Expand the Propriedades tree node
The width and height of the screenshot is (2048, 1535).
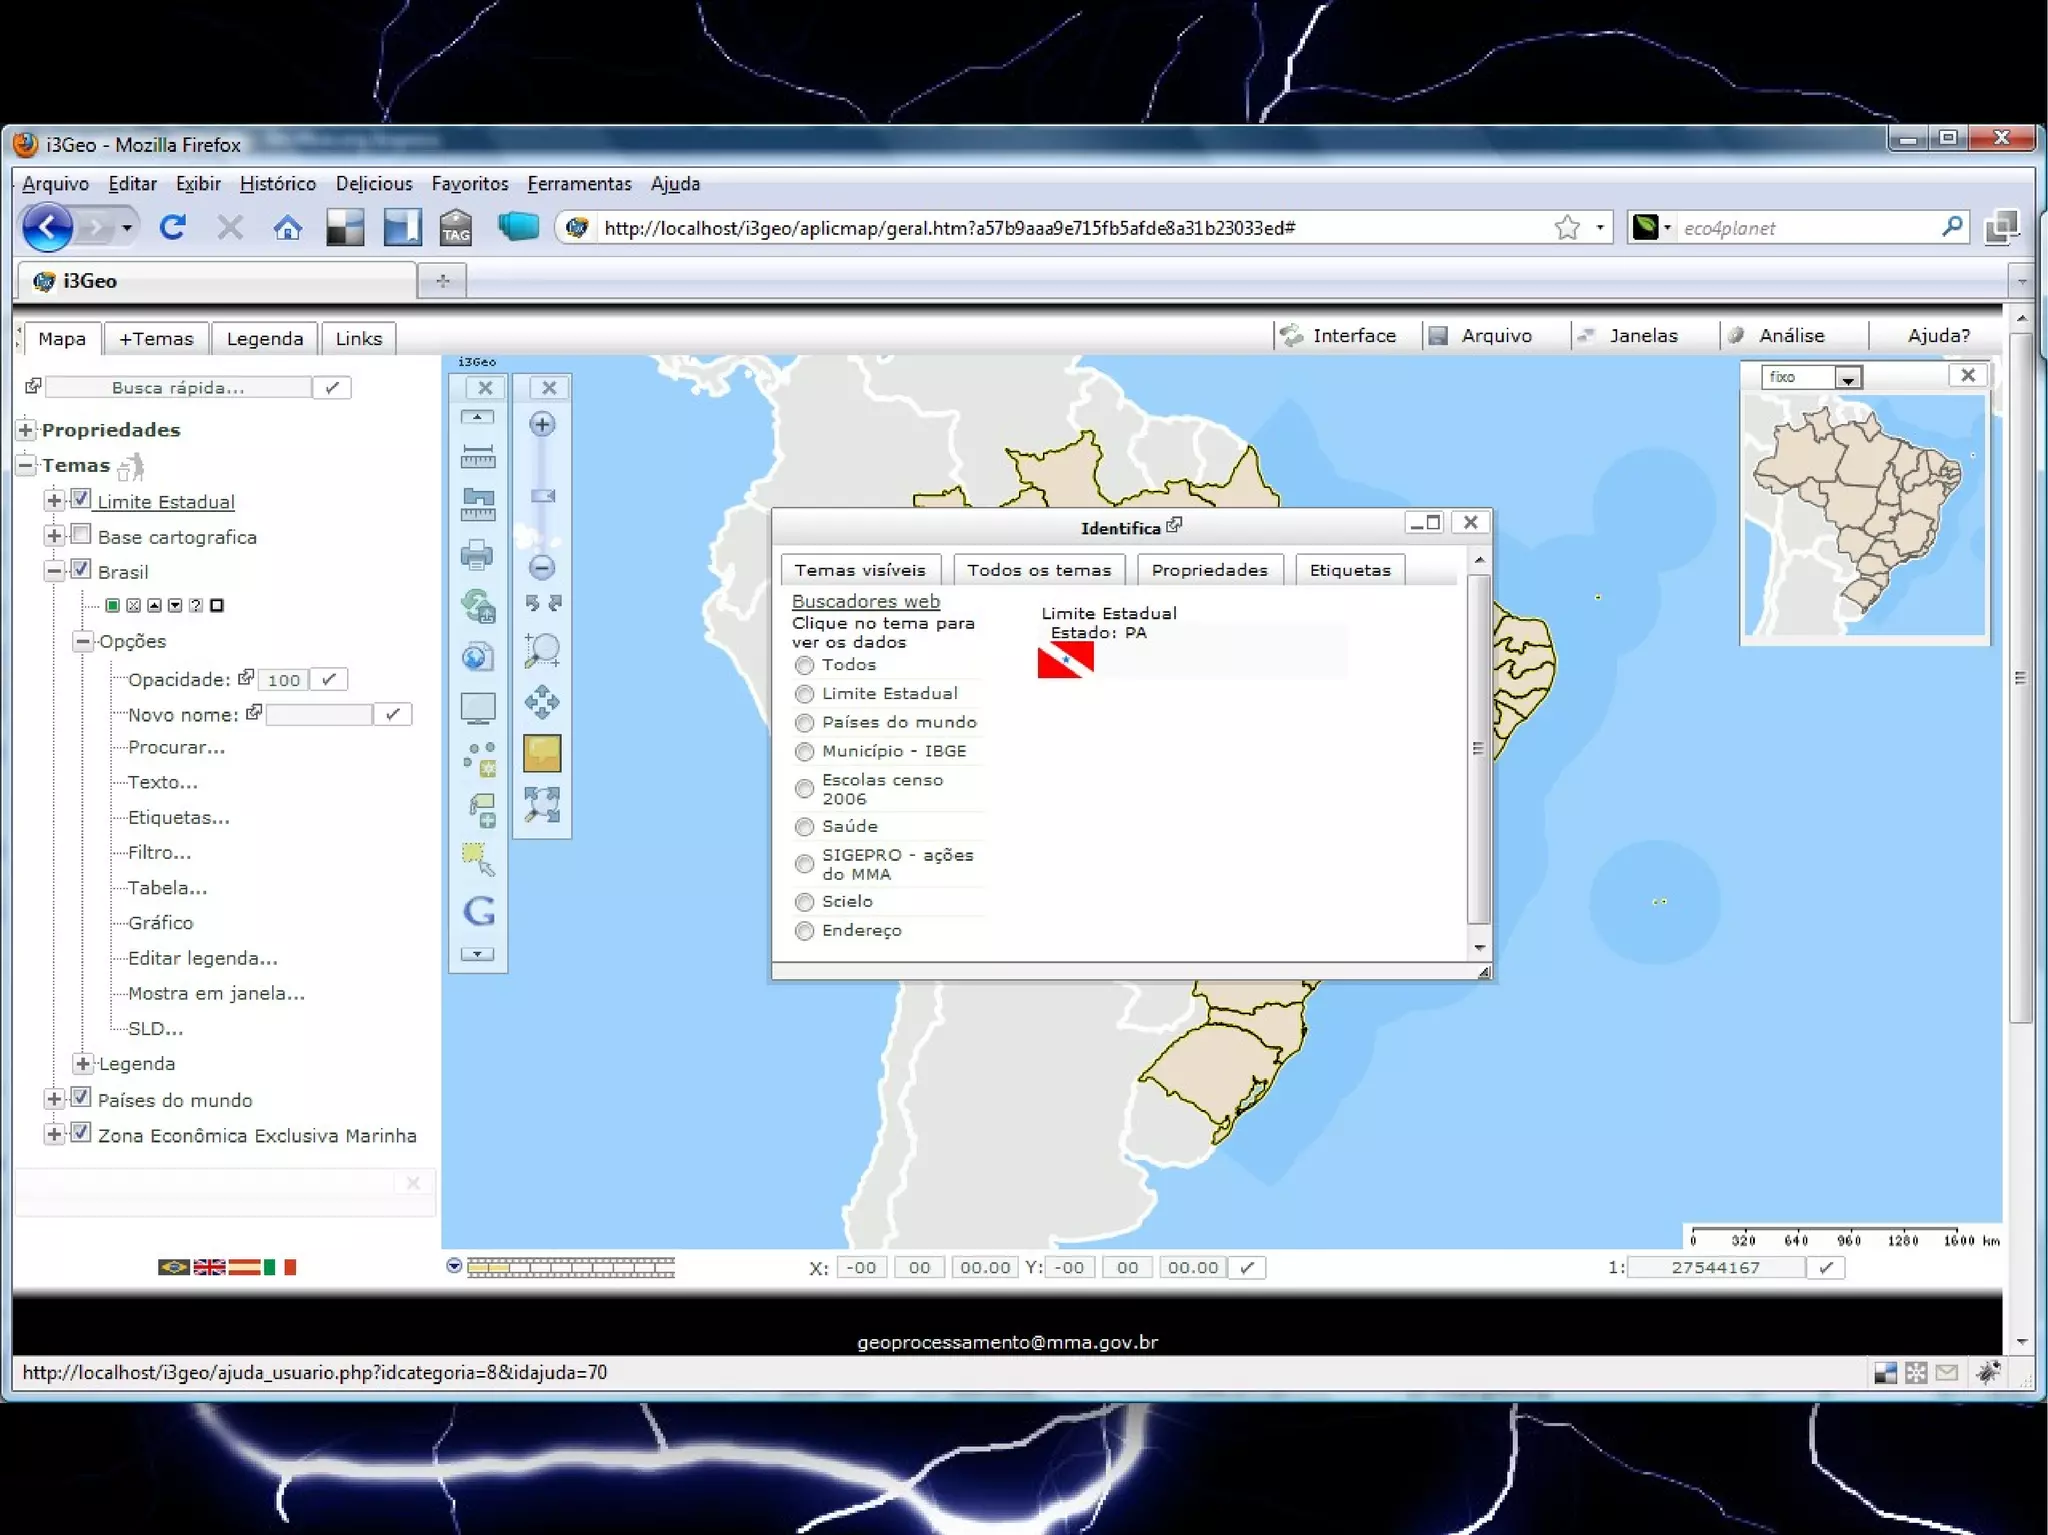point(26,430)
